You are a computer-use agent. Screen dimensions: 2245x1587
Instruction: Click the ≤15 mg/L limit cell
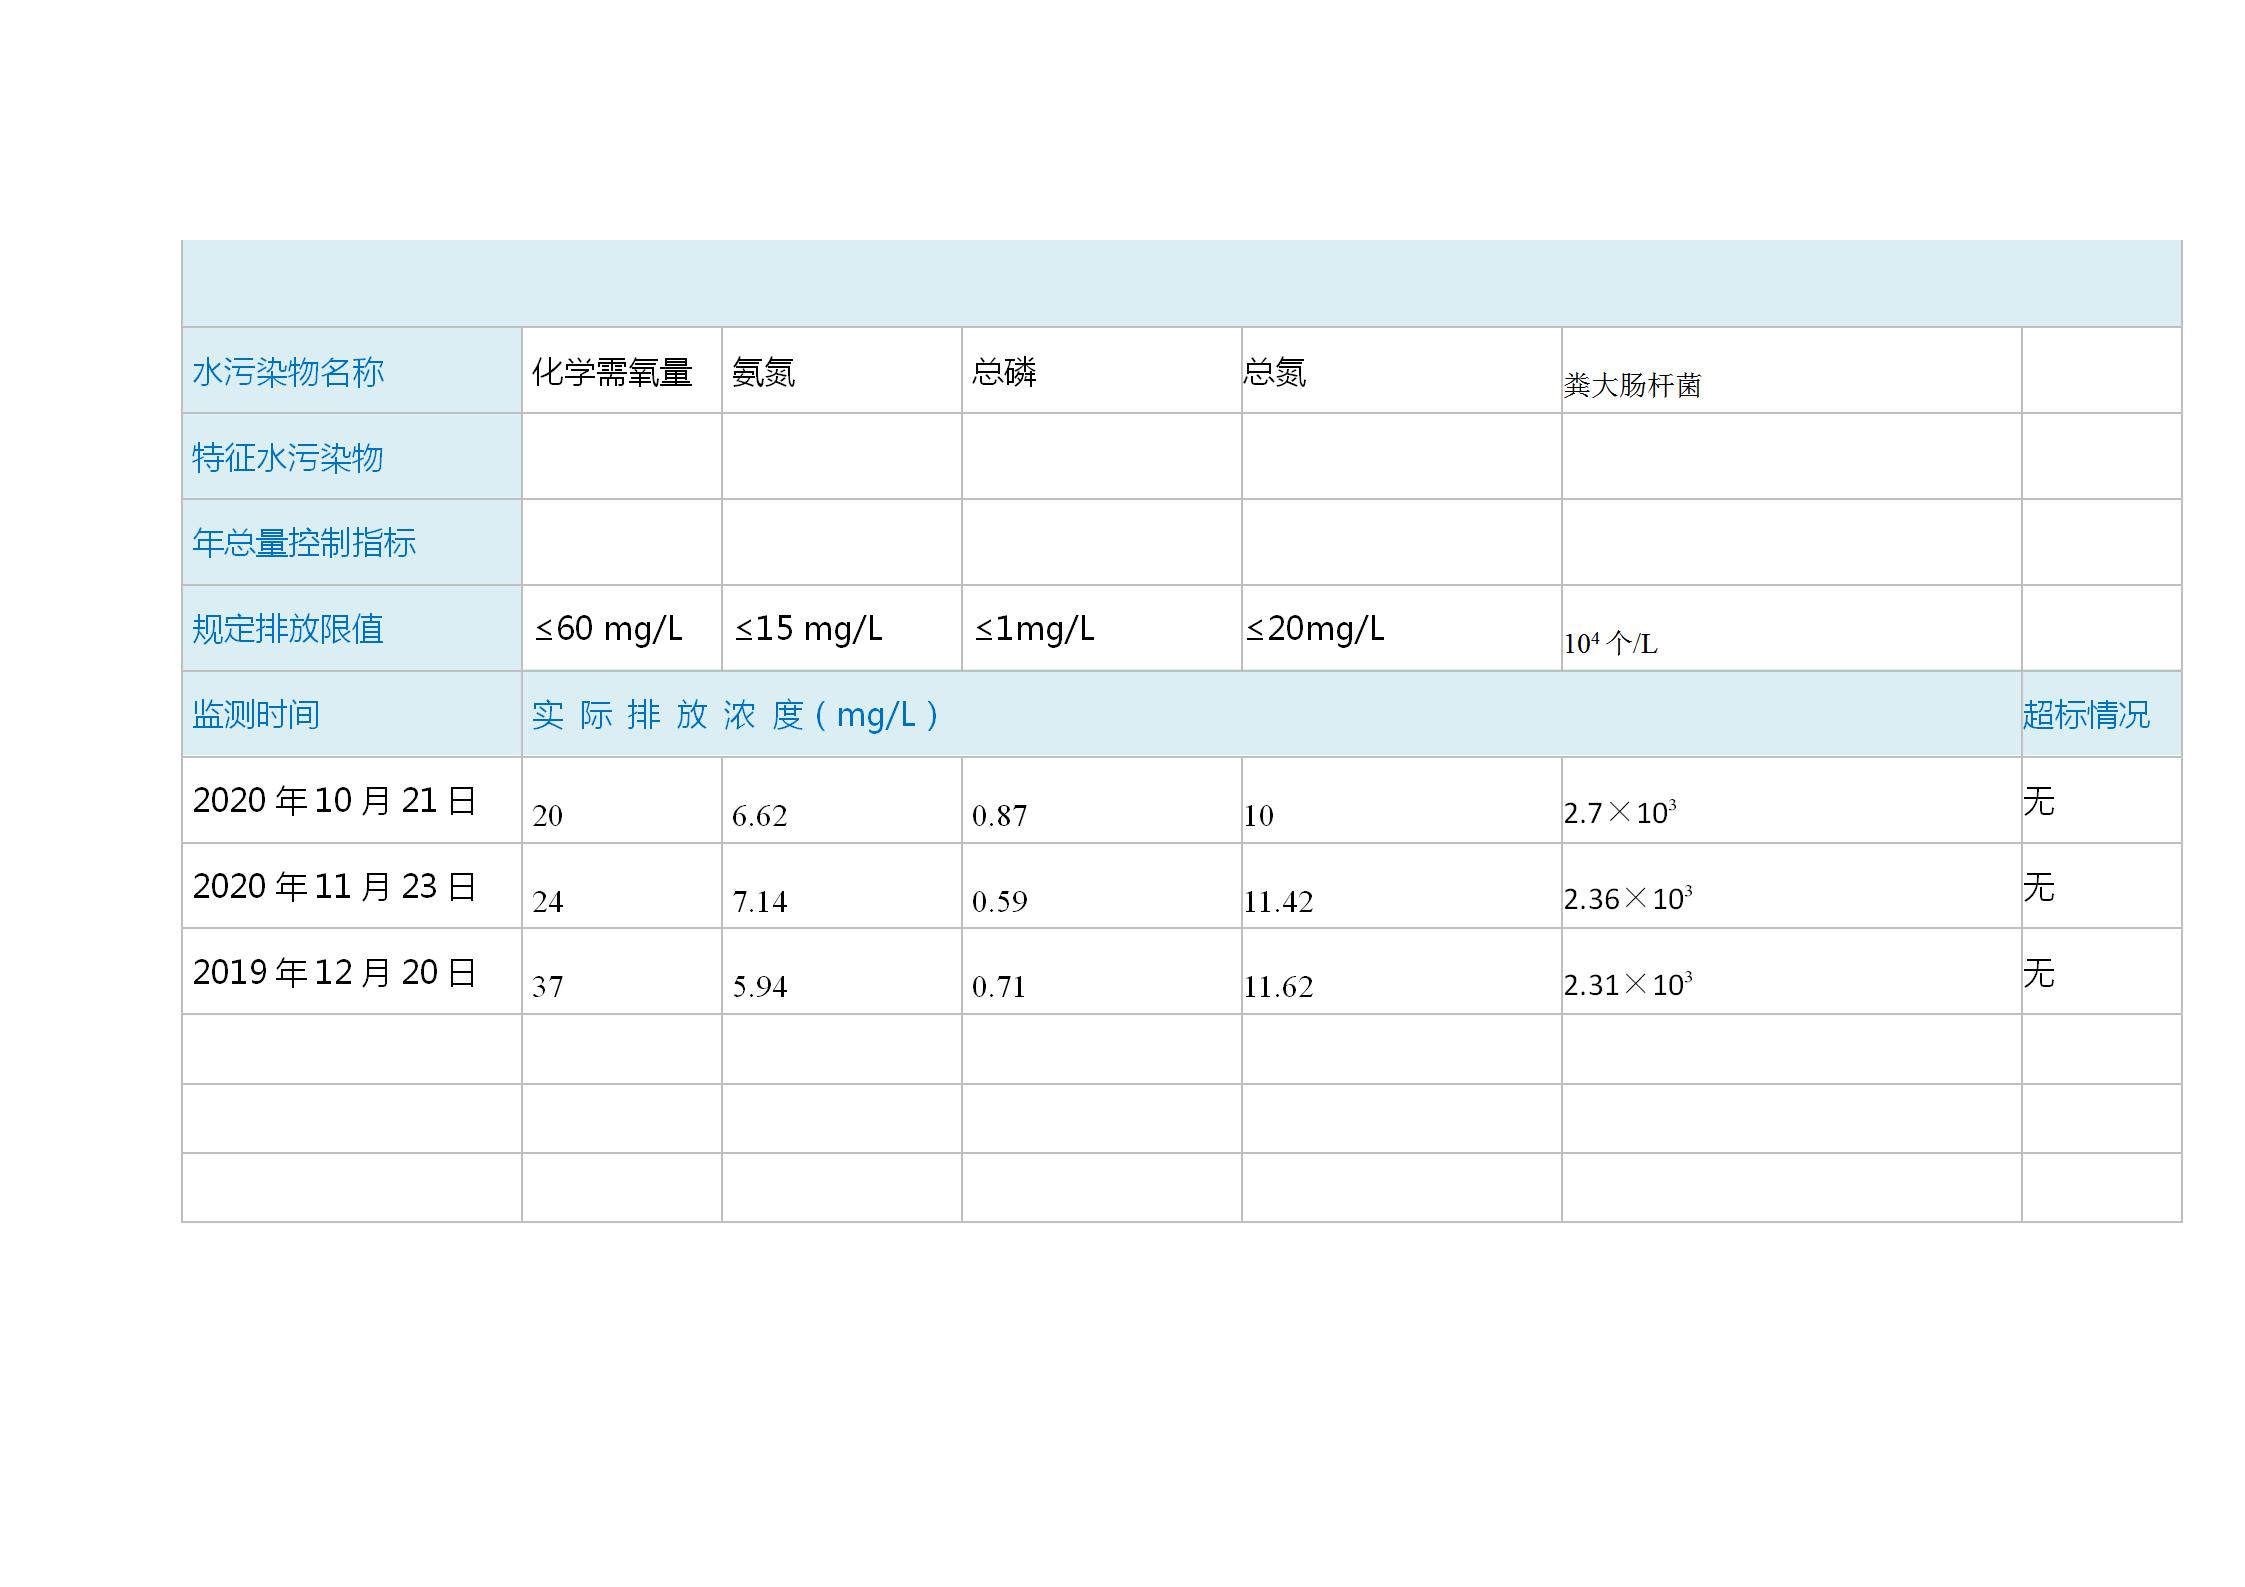pos(808,629)
